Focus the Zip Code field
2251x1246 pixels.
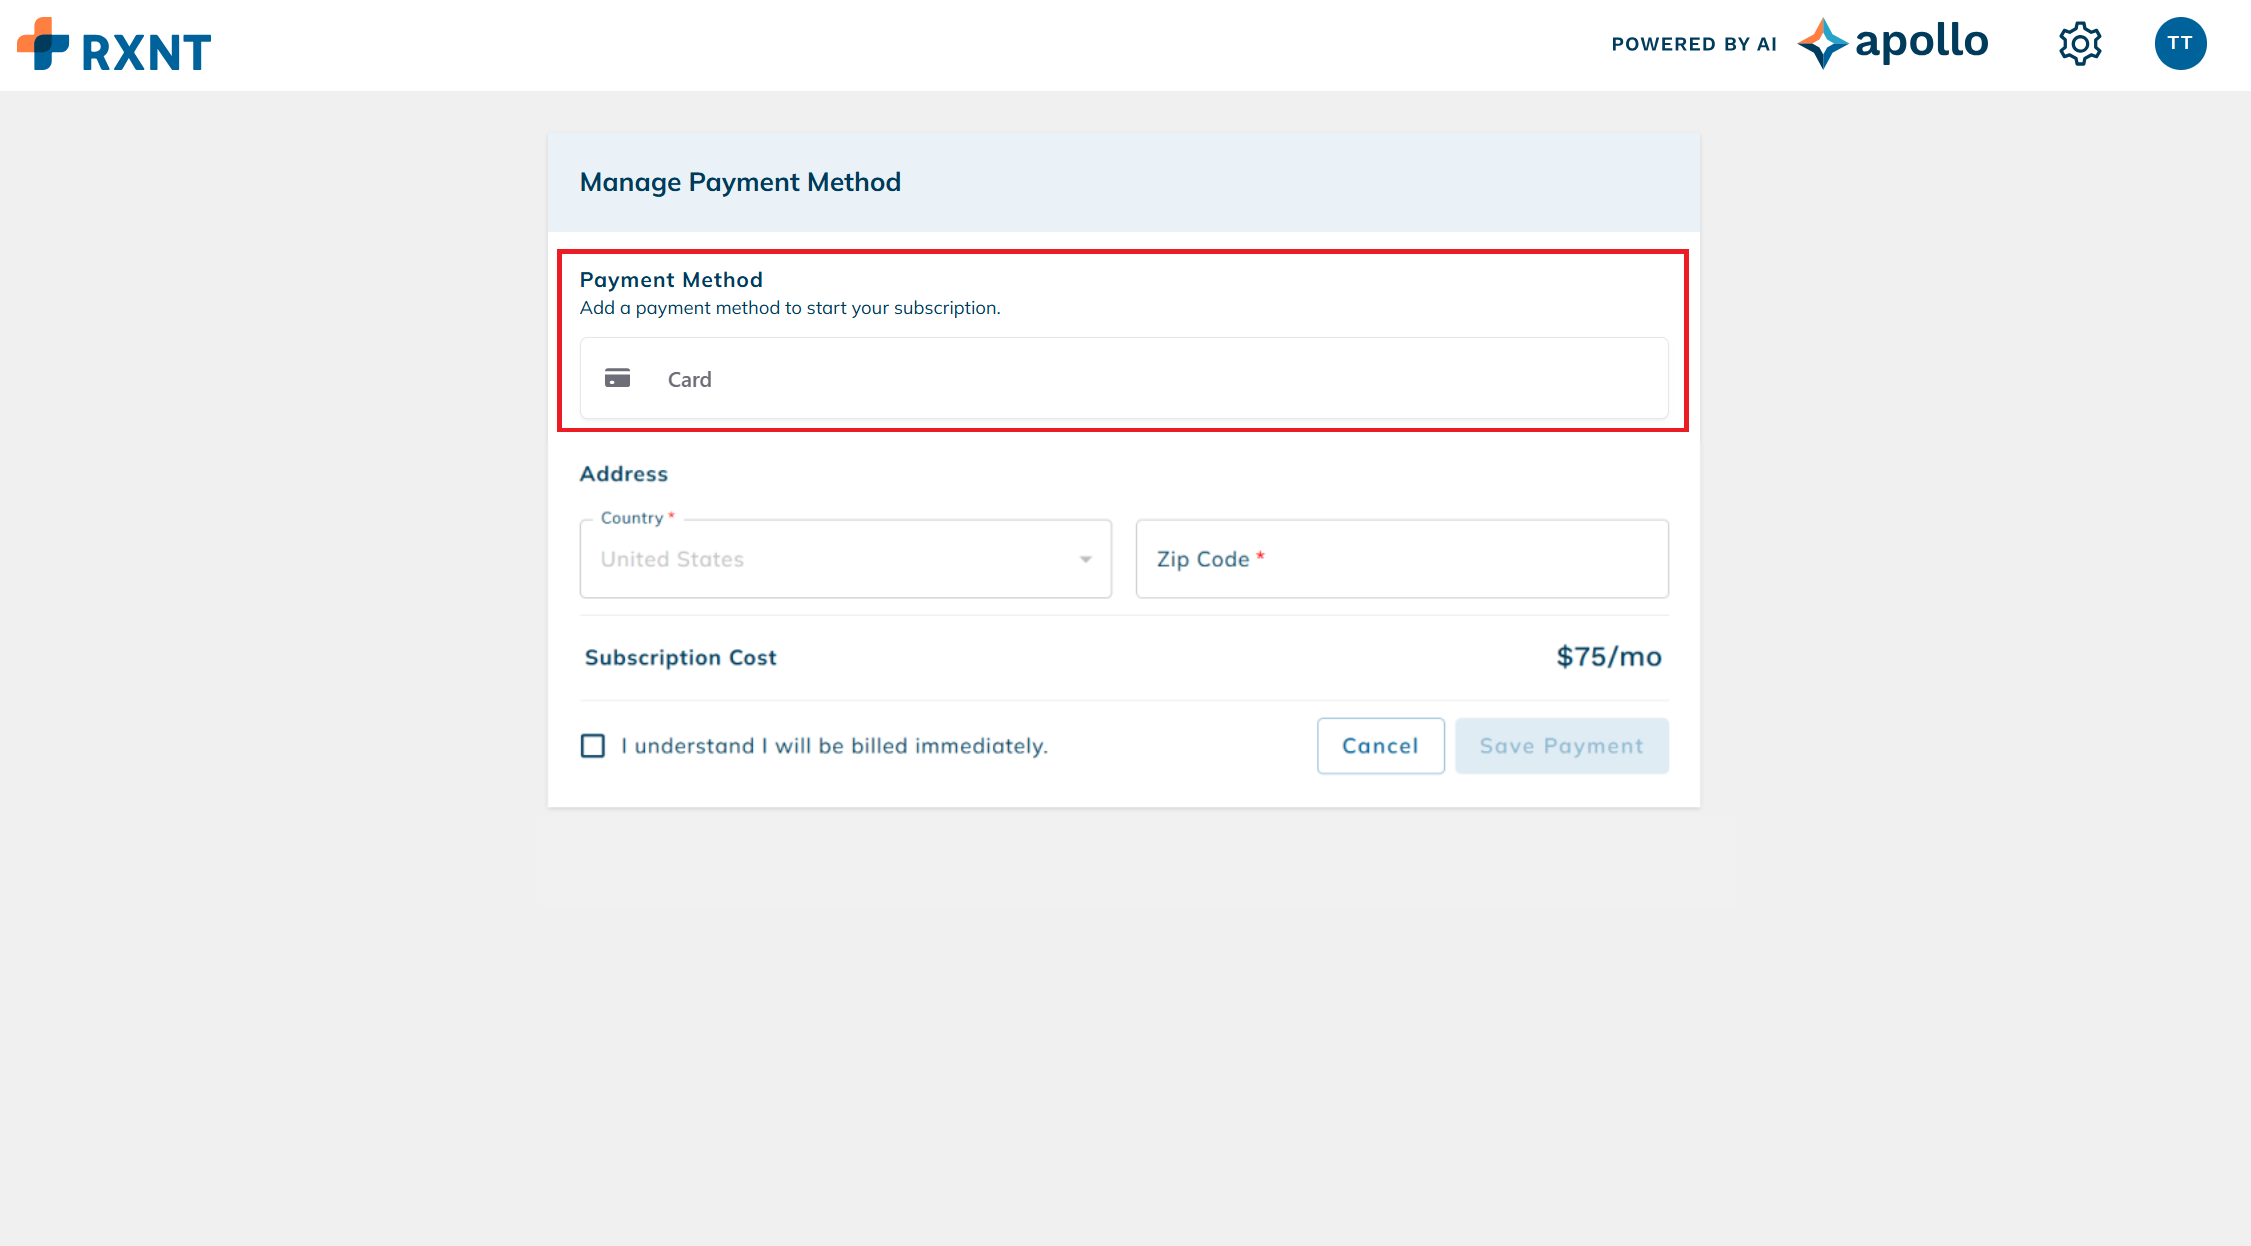pos(1401,559)
